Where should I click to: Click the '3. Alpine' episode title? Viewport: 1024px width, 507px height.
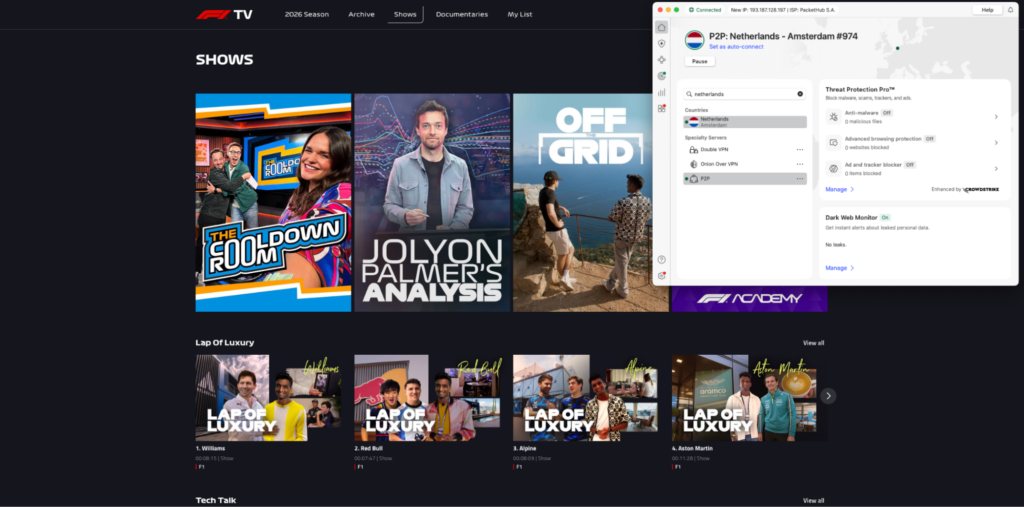[526, 449]
